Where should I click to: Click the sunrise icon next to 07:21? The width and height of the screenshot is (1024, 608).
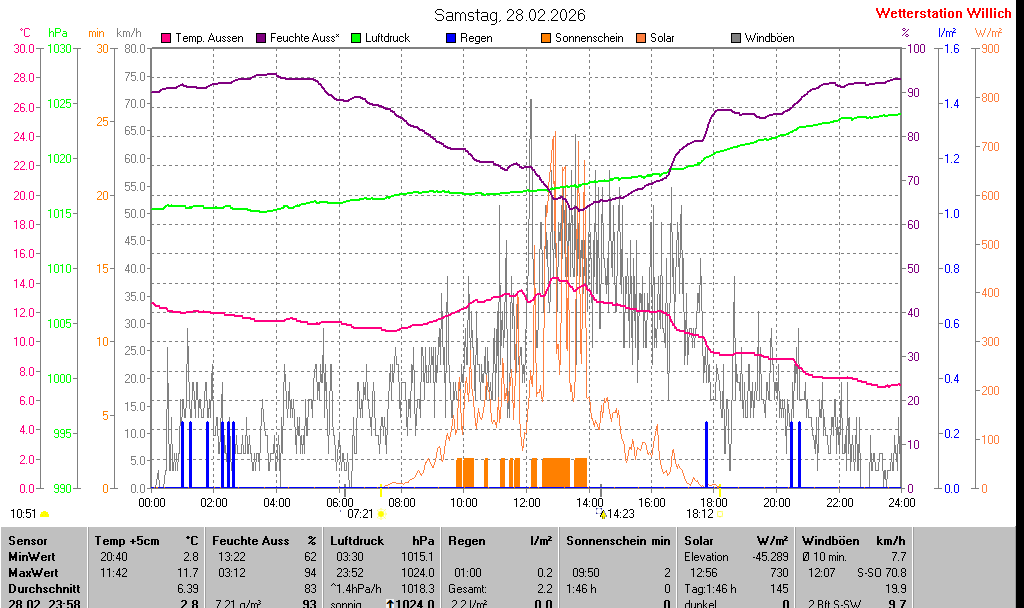coord(381,514)
